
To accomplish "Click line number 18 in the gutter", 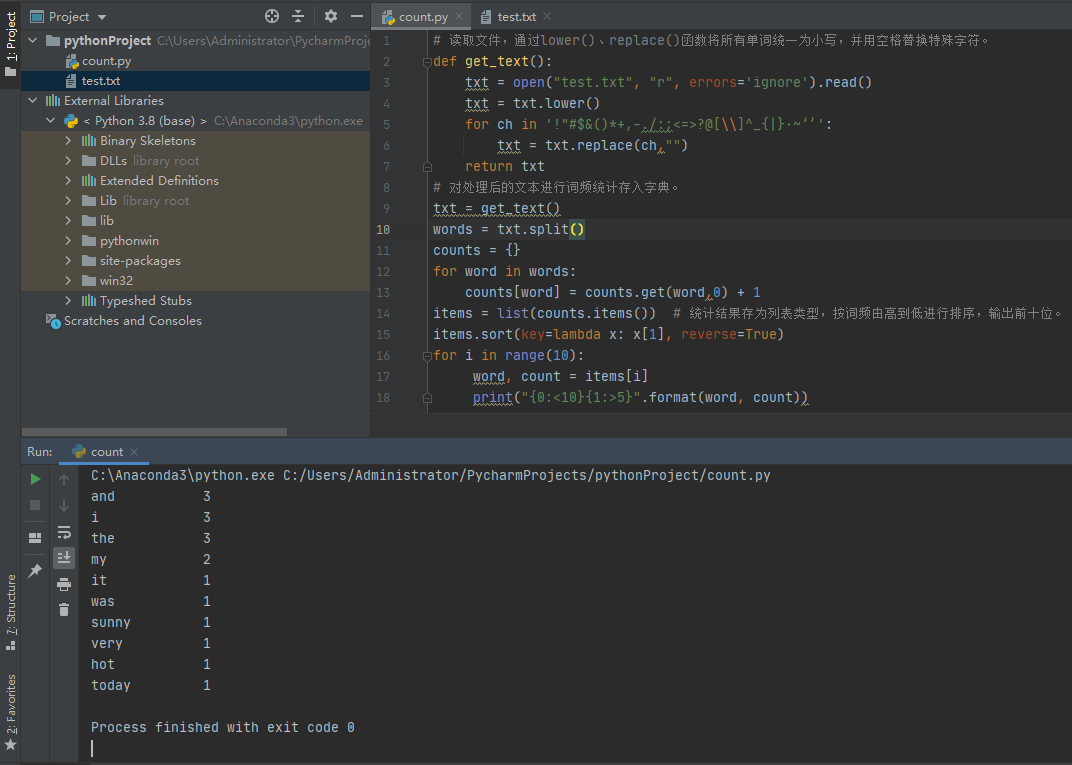I will click(383, 398).
